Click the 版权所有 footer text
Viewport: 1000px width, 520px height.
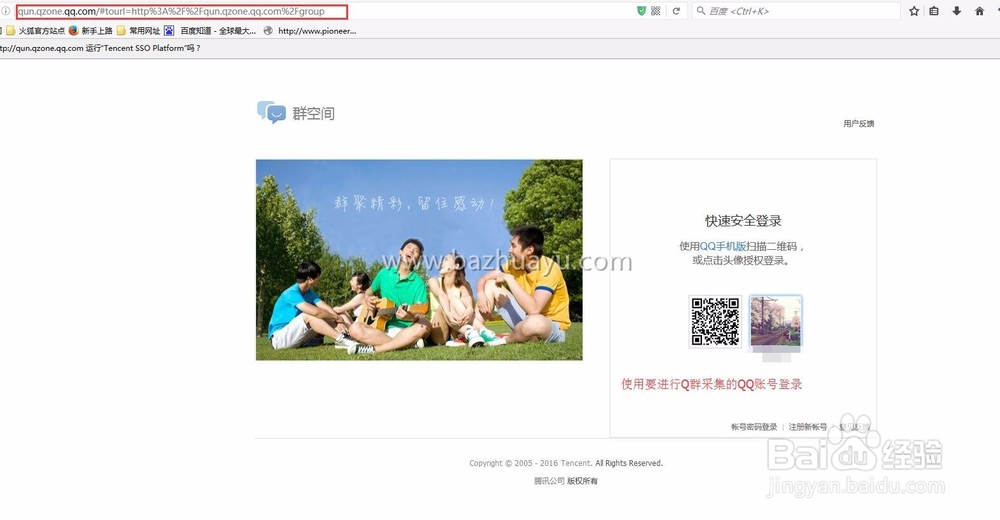[582, 481]
